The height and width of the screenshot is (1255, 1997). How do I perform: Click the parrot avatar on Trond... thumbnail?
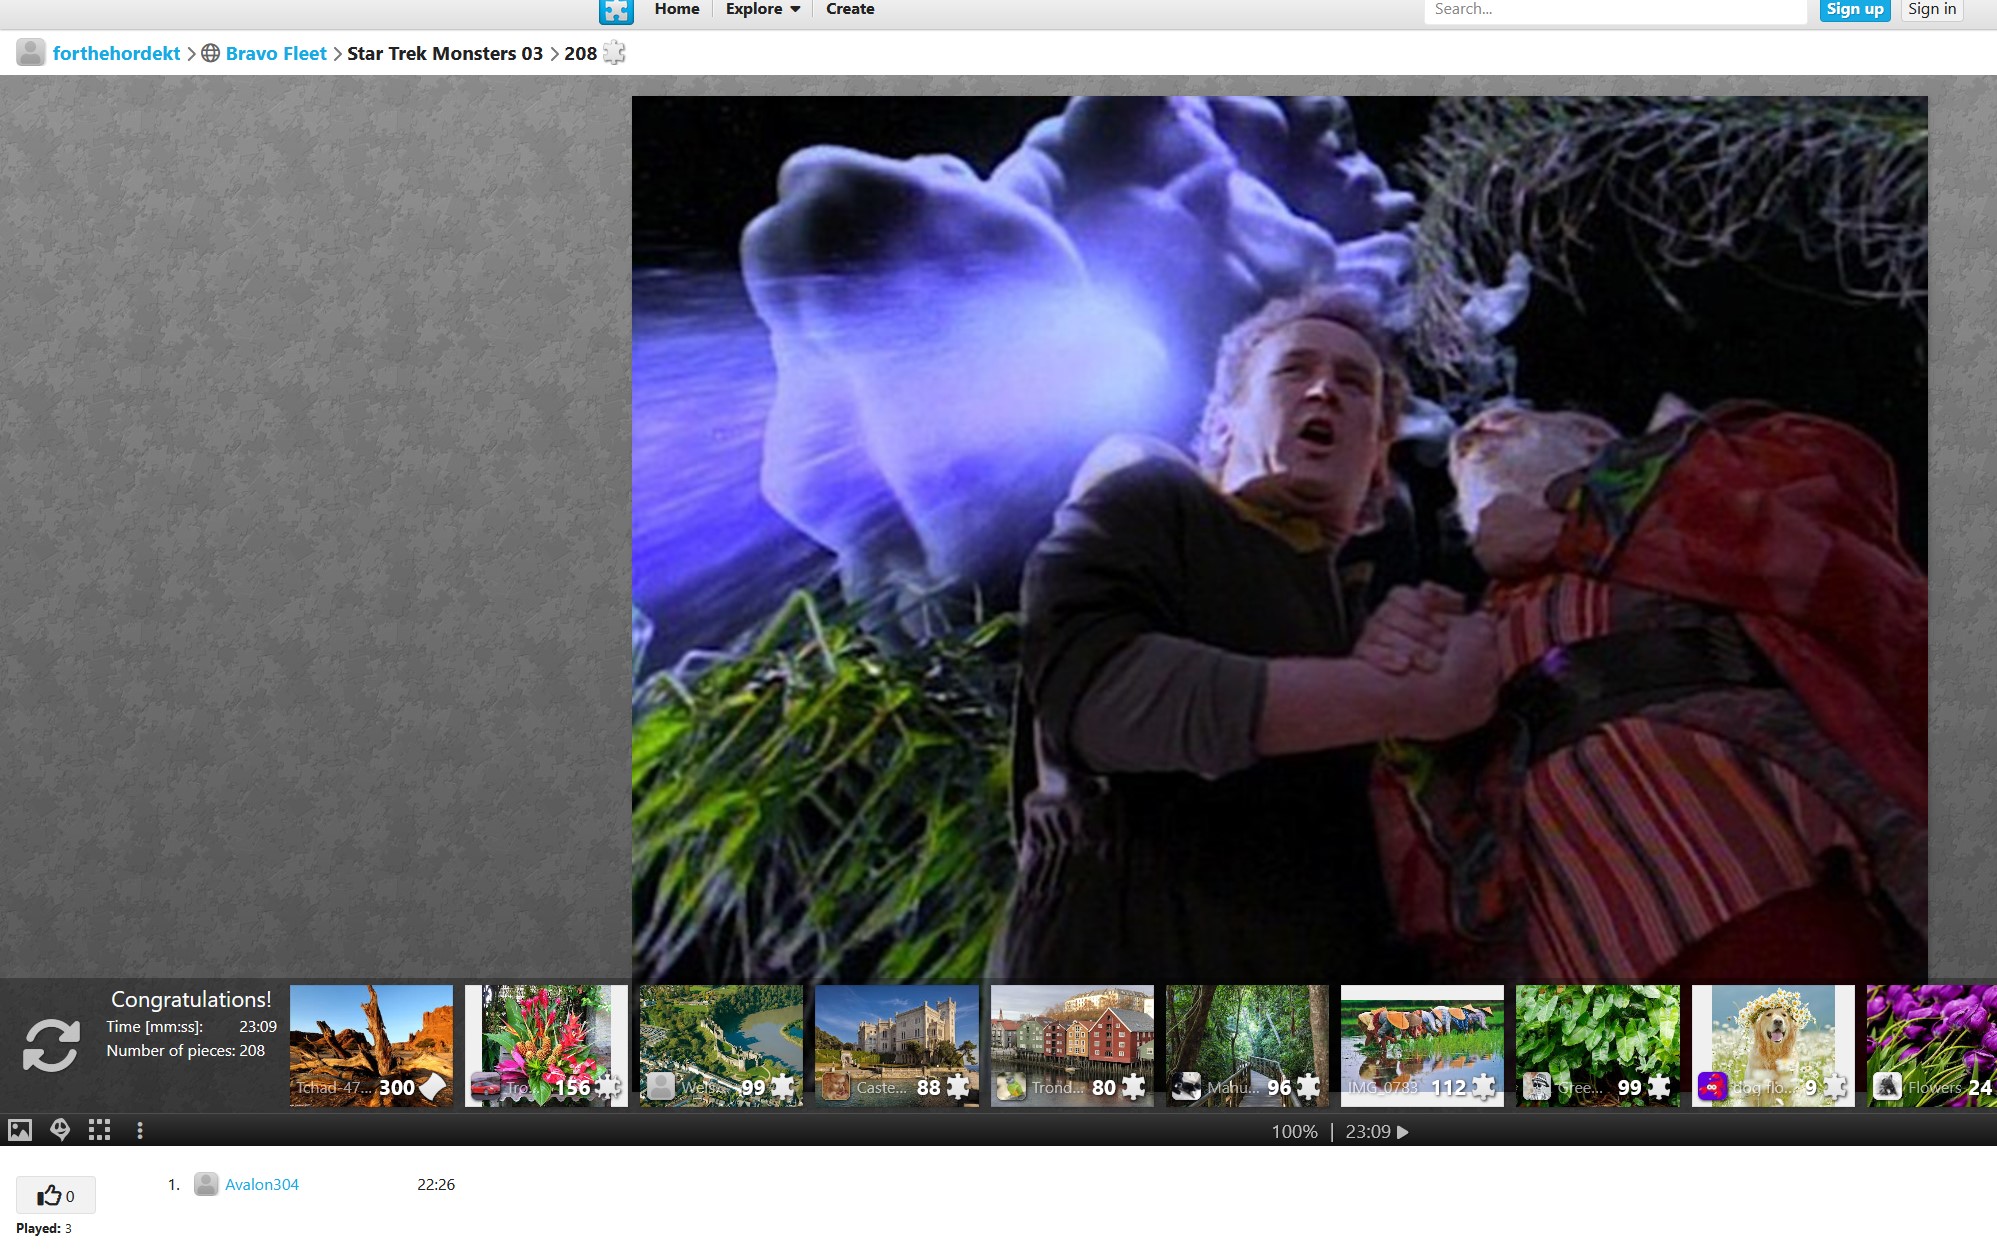tap(1011, 1087)
